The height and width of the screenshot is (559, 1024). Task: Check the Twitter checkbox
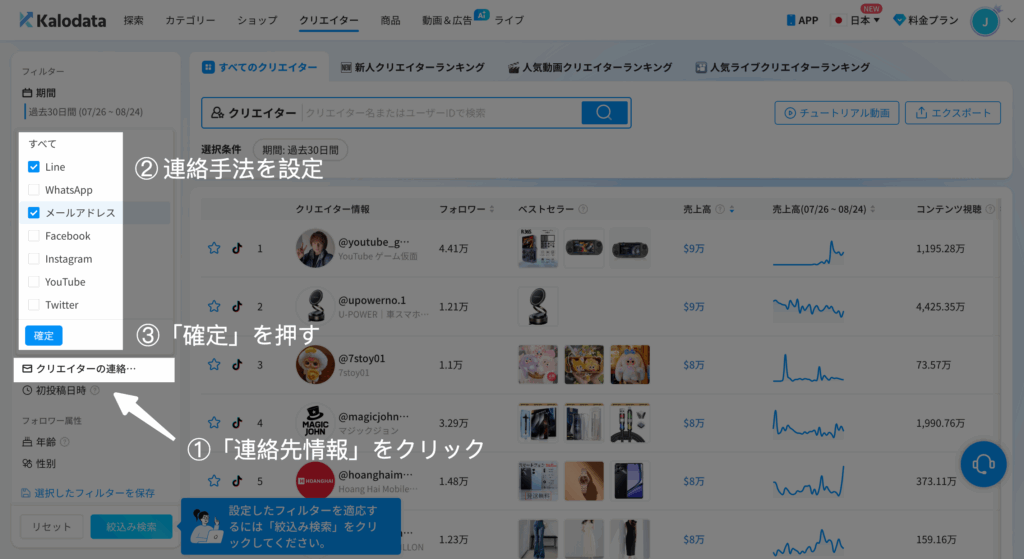(34, 305)
